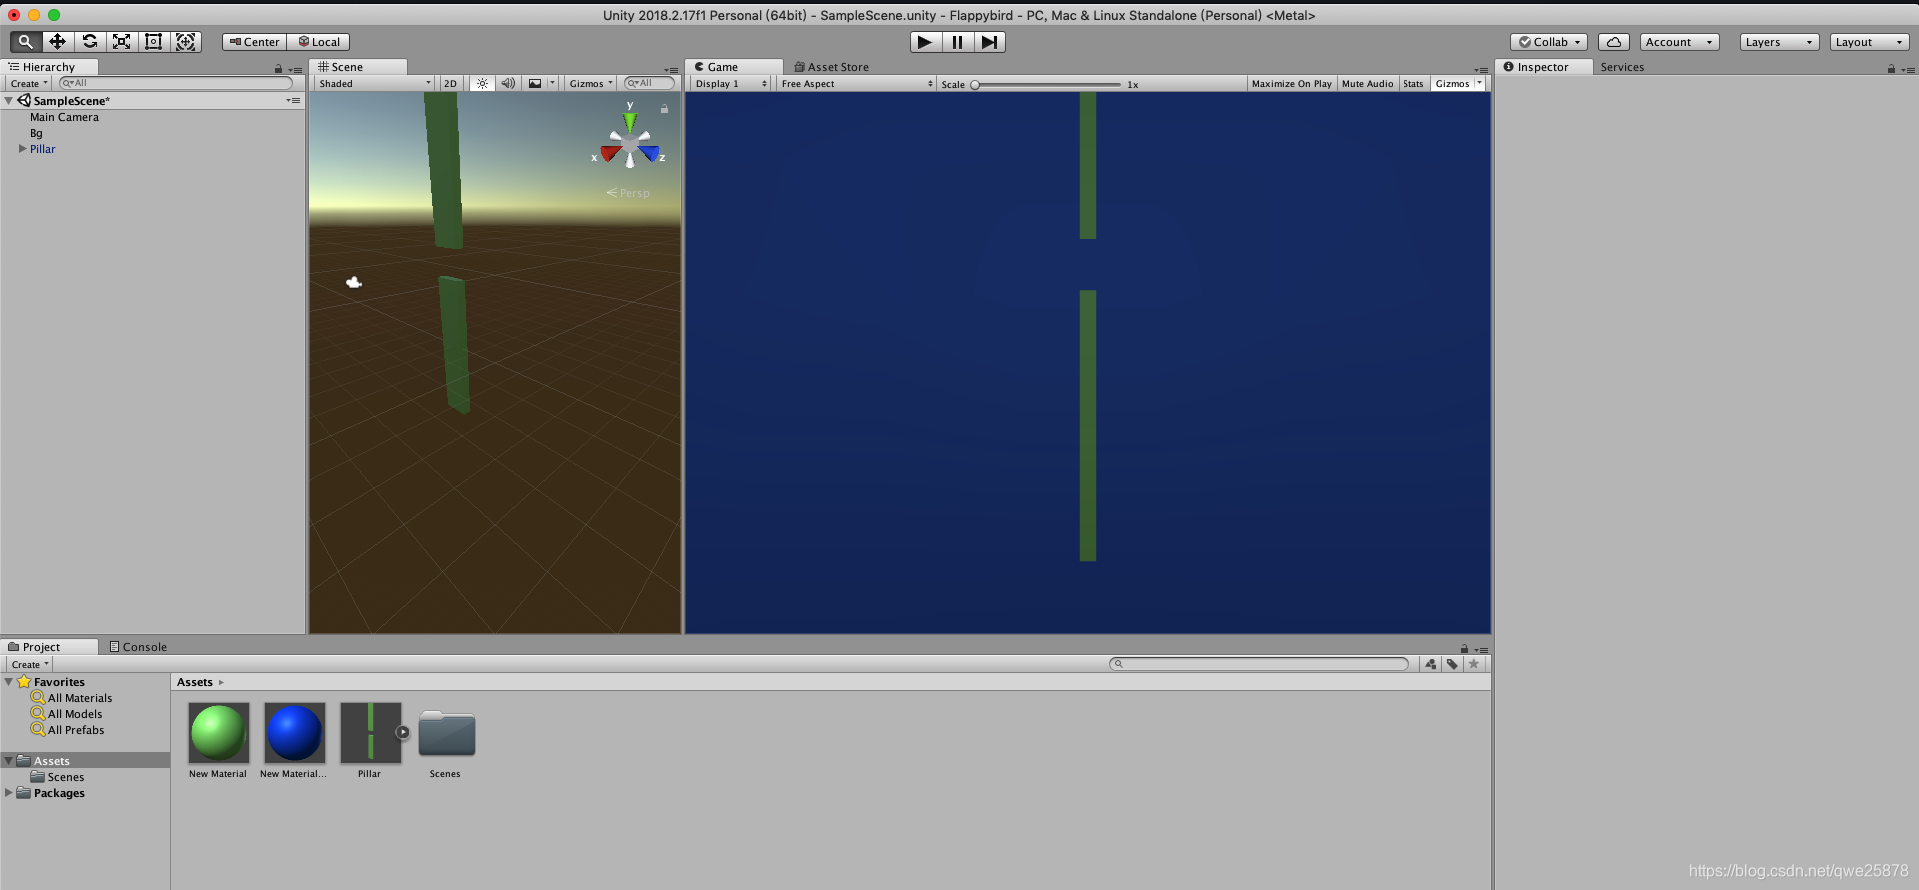Select the Scale tool

coord(121,41)
